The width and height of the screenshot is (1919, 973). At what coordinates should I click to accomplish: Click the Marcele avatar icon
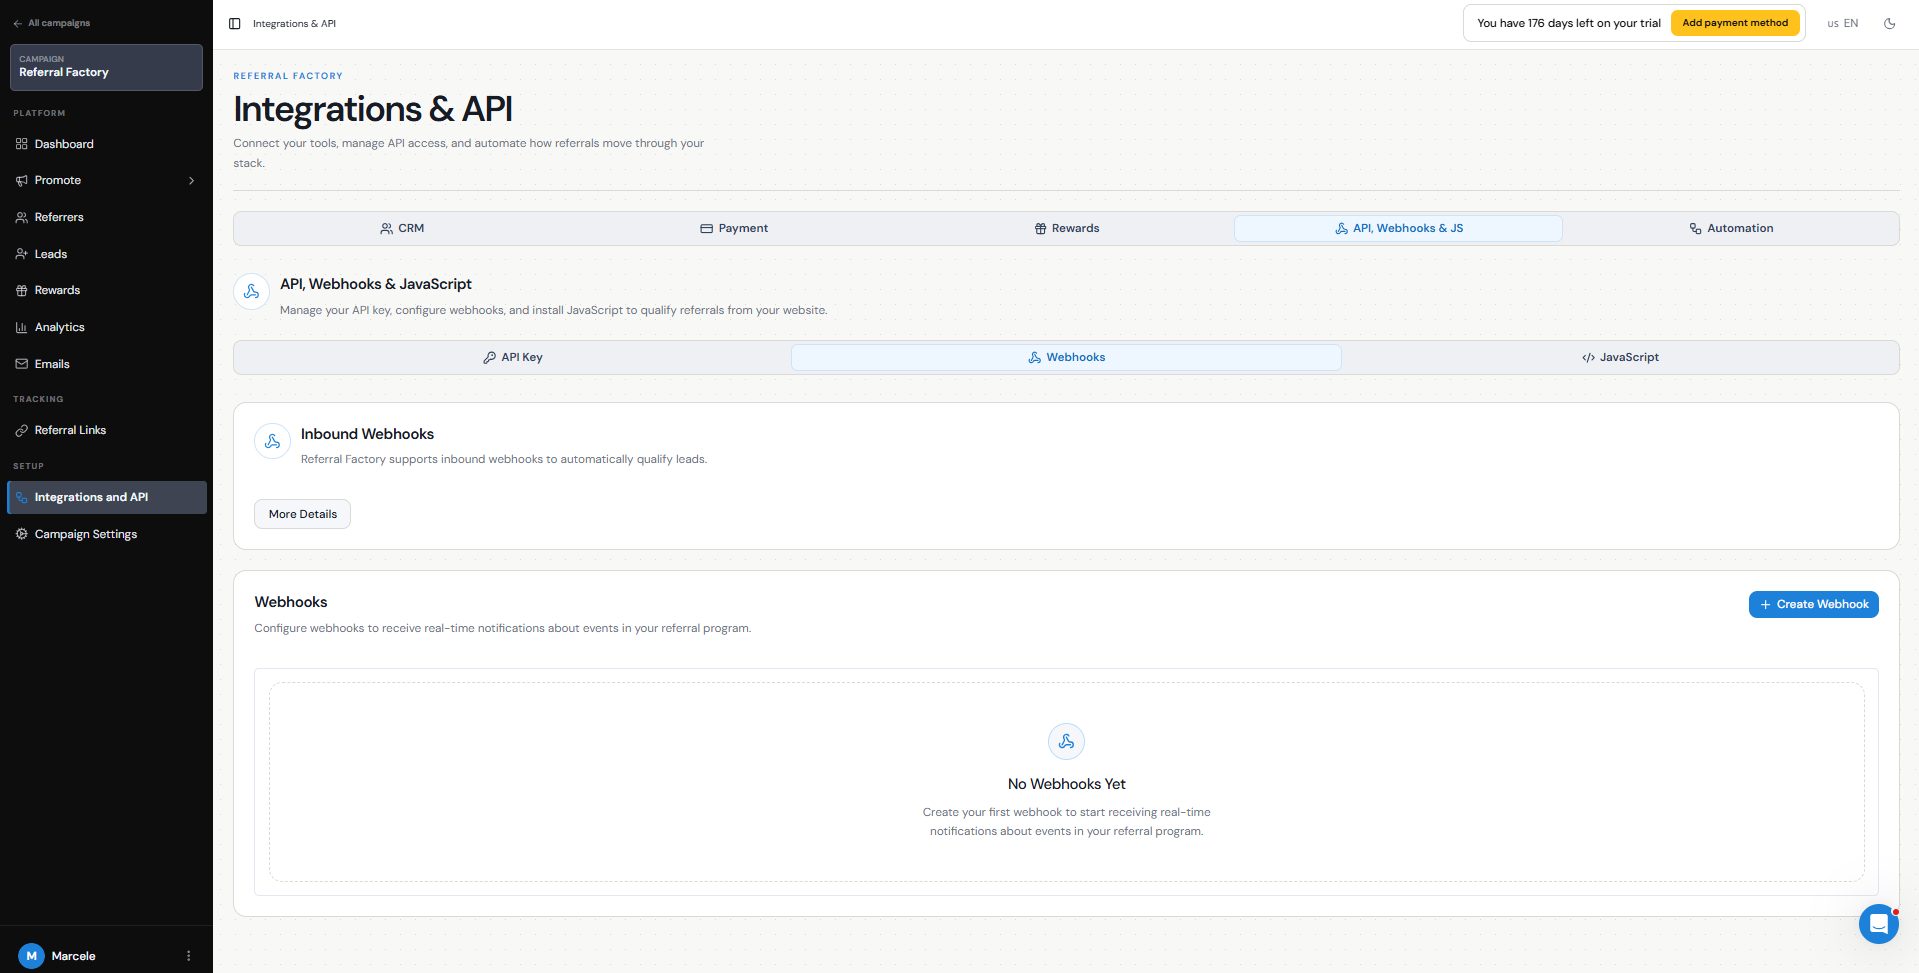(31, 956)
